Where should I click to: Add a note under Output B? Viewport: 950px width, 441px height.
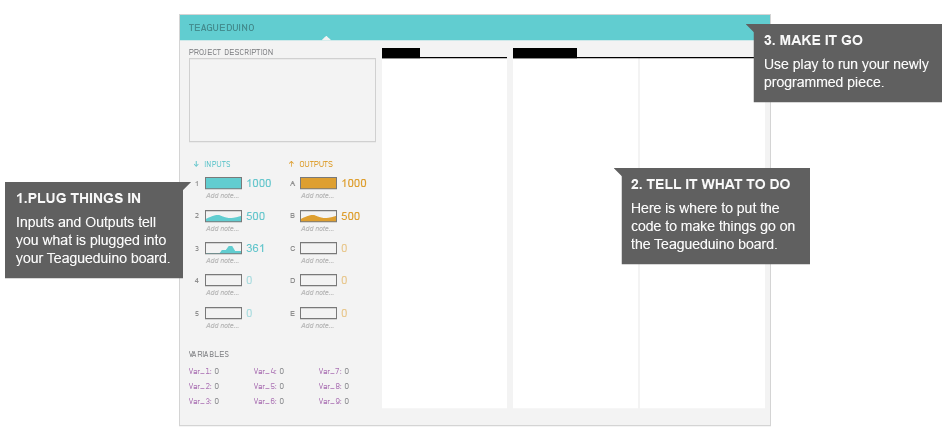[x=317, y=228]
